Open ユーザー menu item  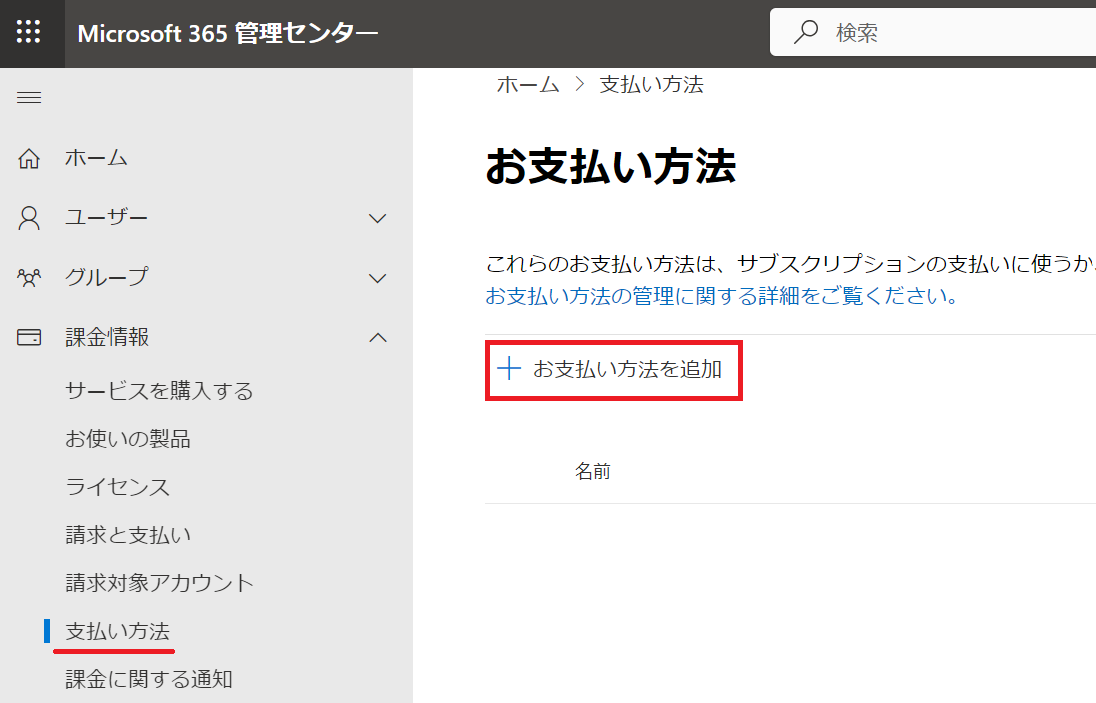[107, 218]
